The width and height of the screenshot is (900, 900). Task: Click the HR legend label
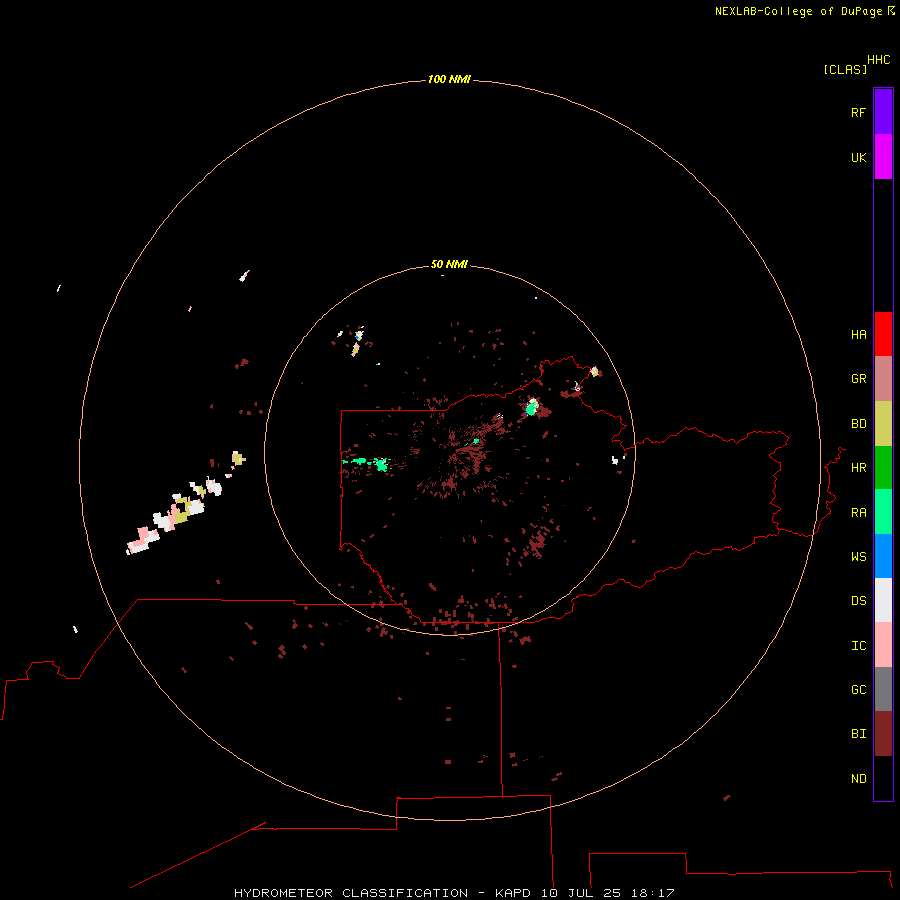tap(858, 468)
